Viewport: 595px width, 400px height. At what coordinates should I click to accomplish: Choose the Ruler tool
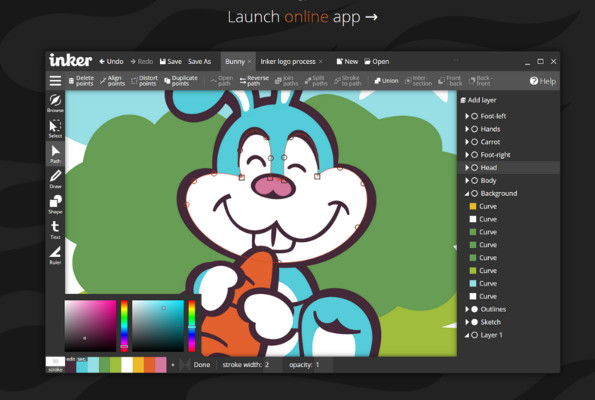[55, 255]
